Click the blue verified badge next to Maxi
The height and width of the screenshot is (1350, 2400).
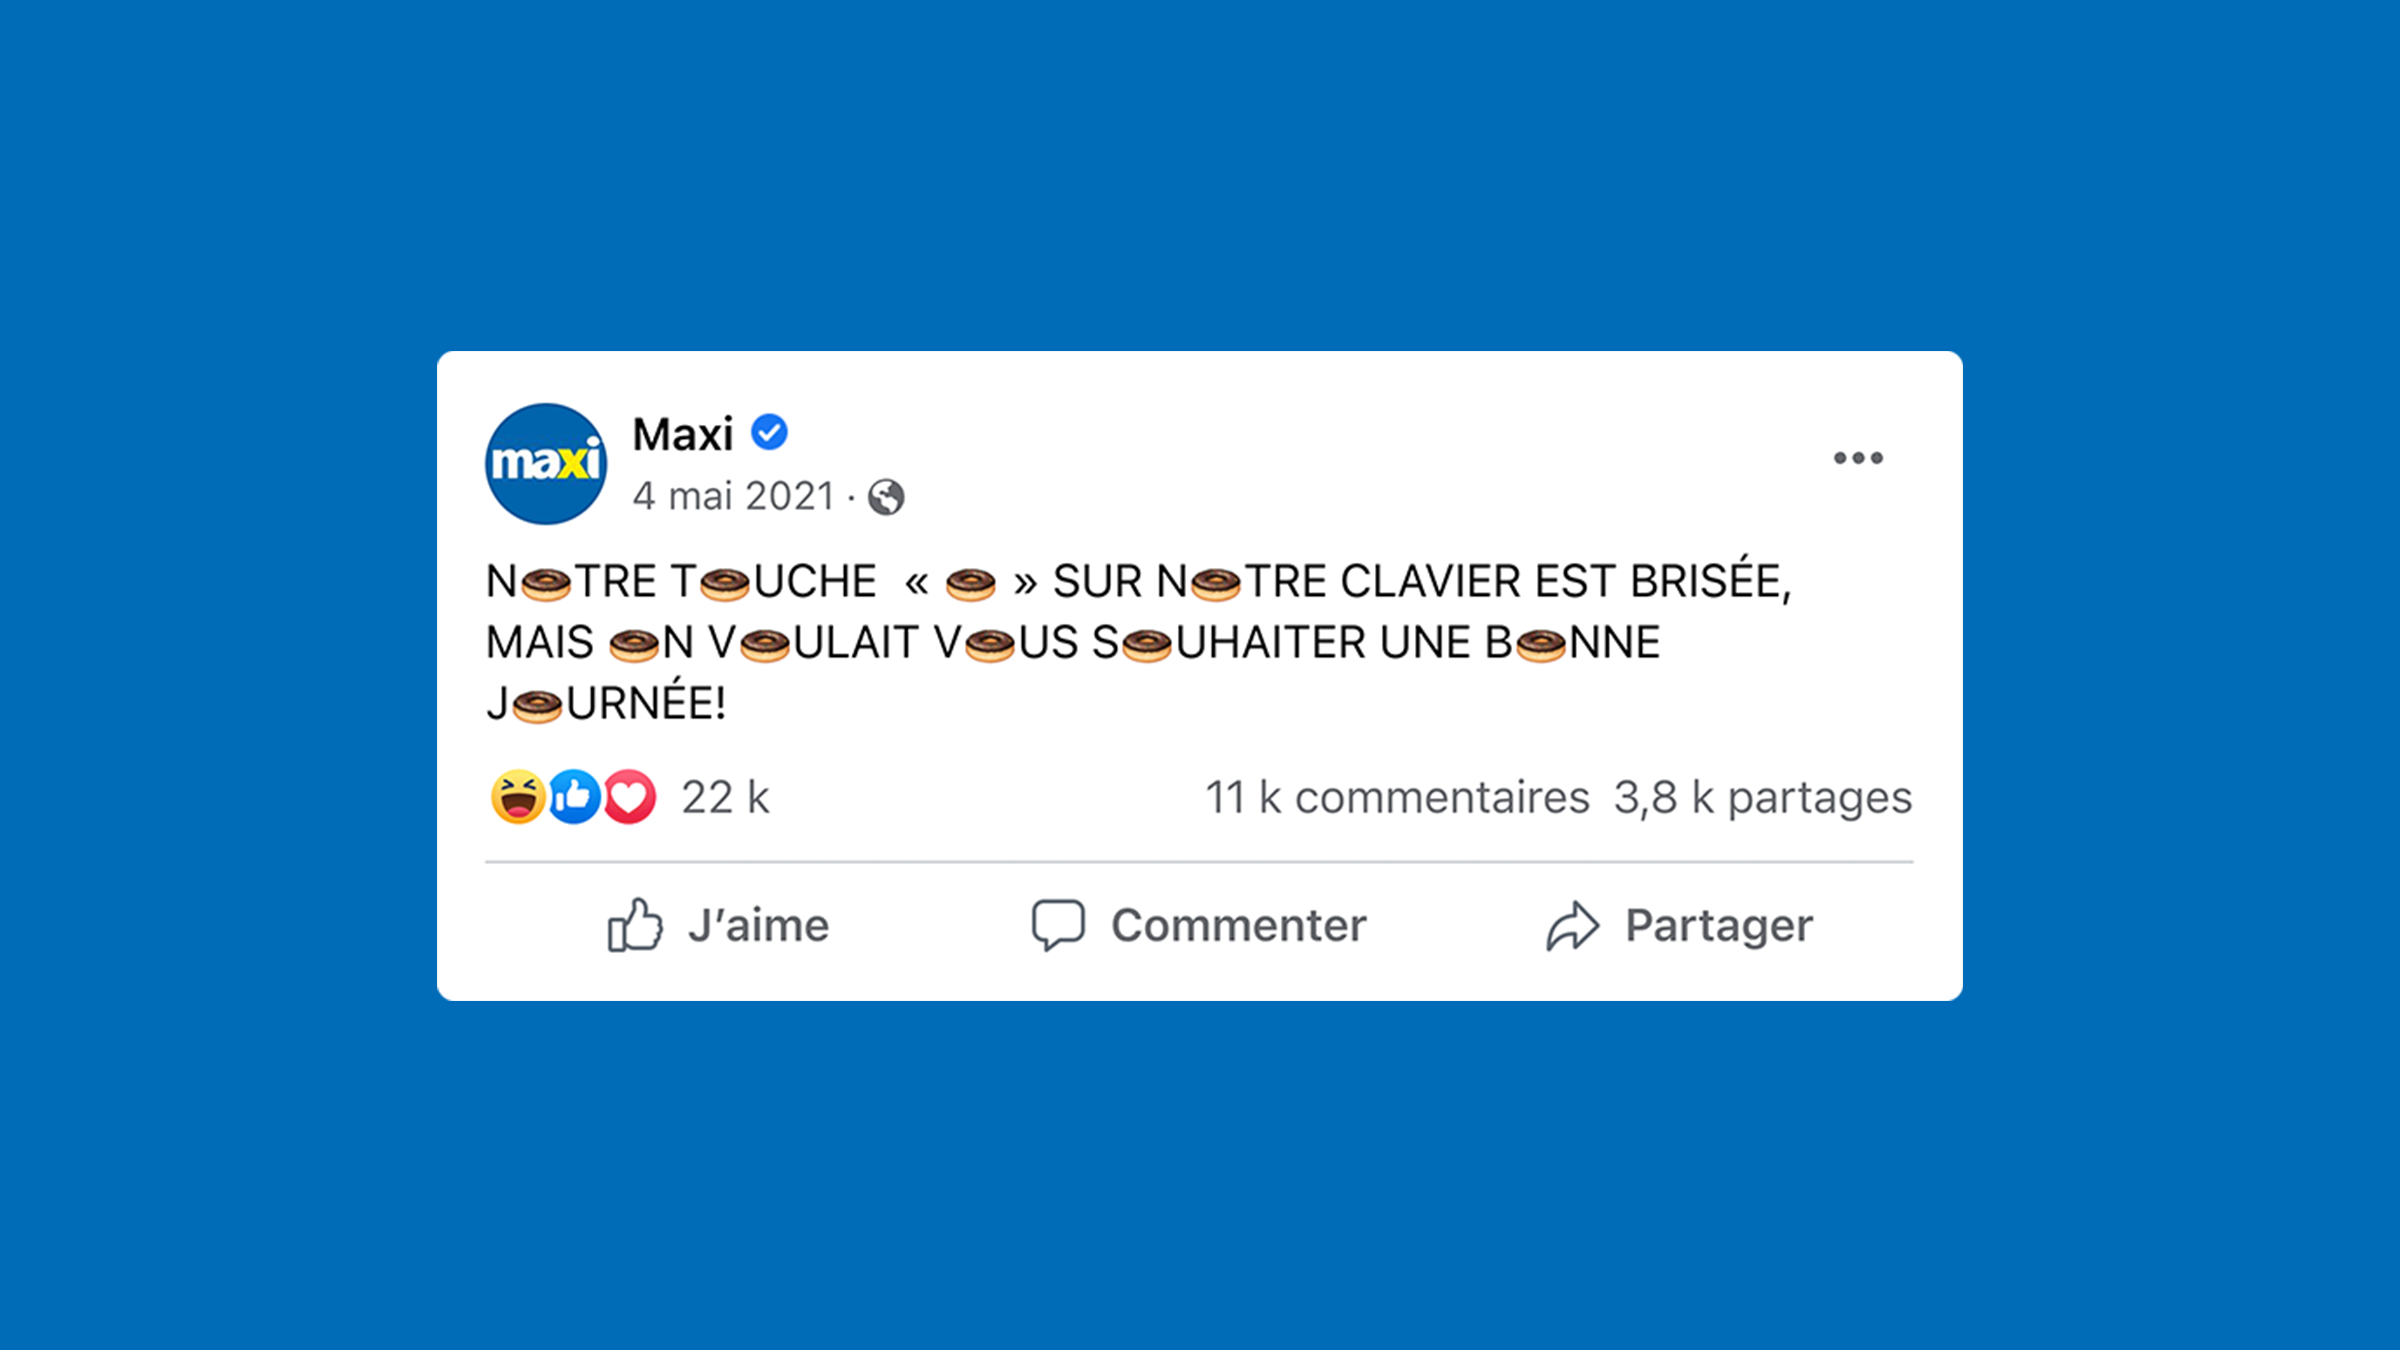(768, 432)
